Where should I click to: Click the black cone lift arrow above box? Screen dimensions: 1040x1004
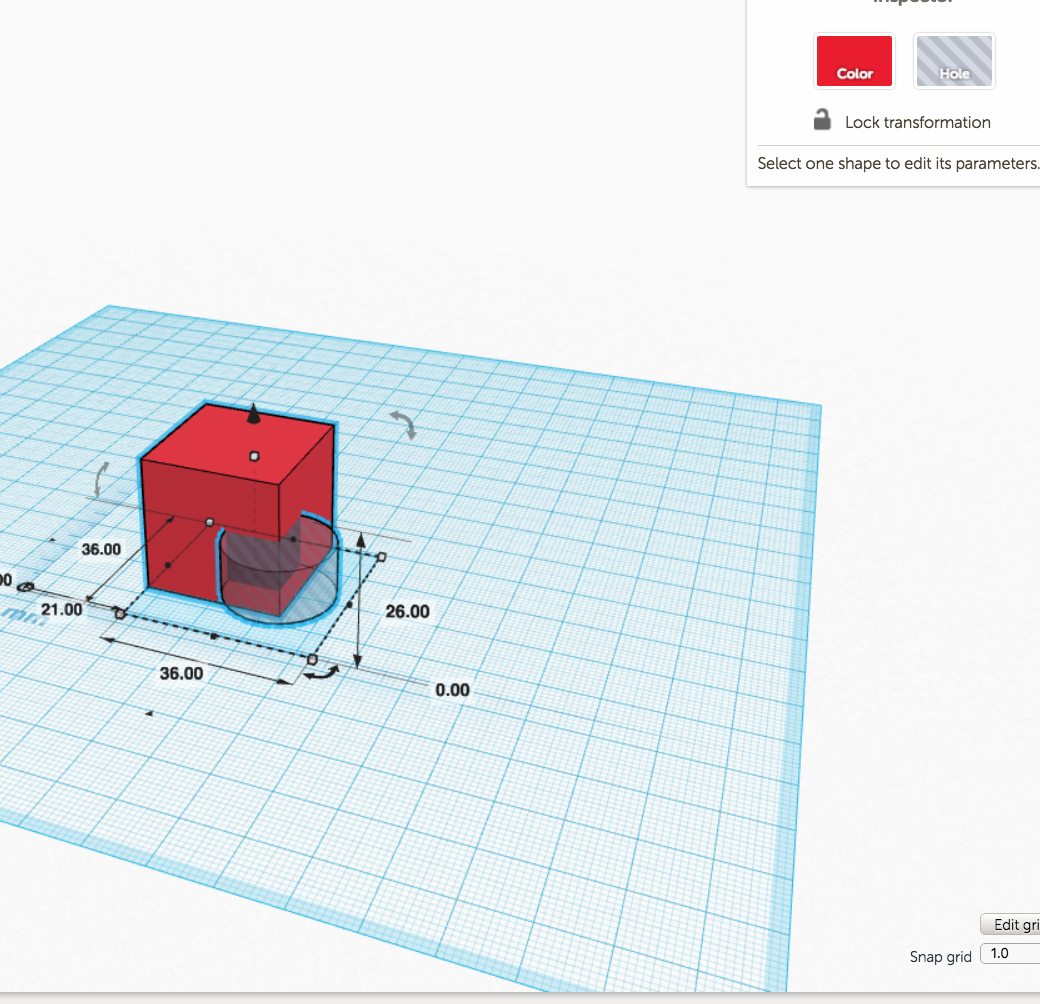coord(254,415)
